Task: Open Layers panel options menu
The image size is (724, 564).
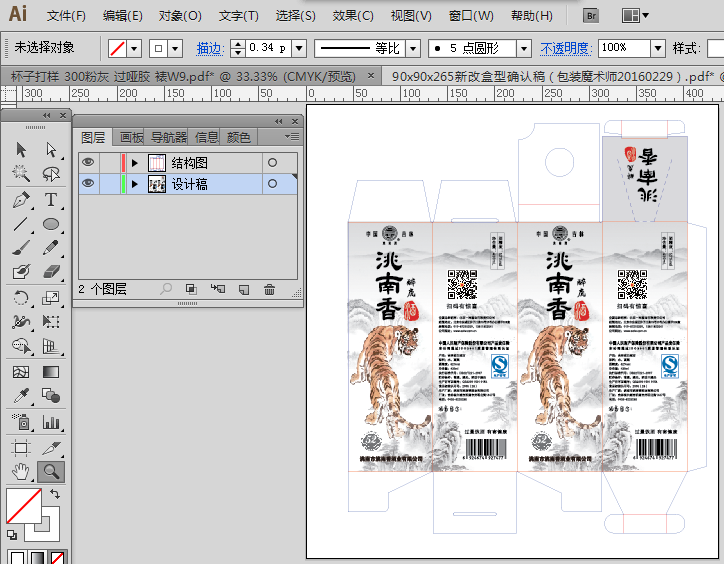Action: [292, 136]
